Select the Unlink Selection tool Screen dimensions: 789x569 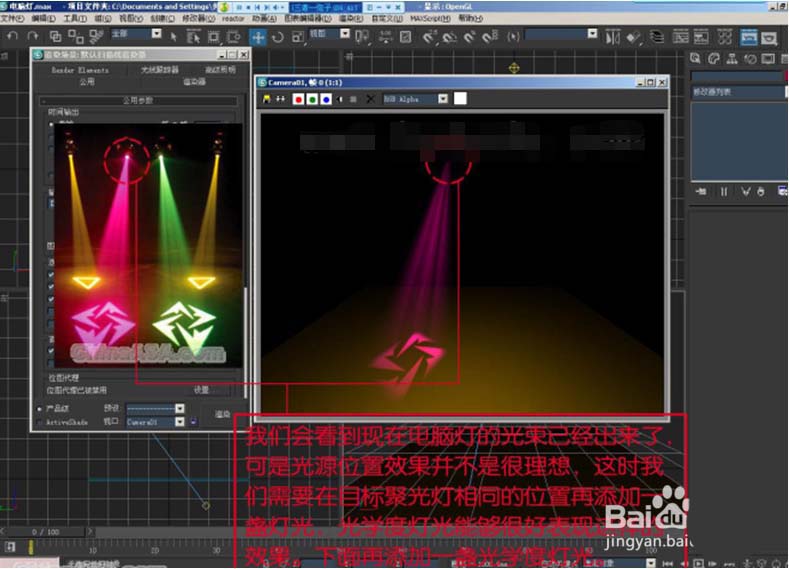point(75,36)
